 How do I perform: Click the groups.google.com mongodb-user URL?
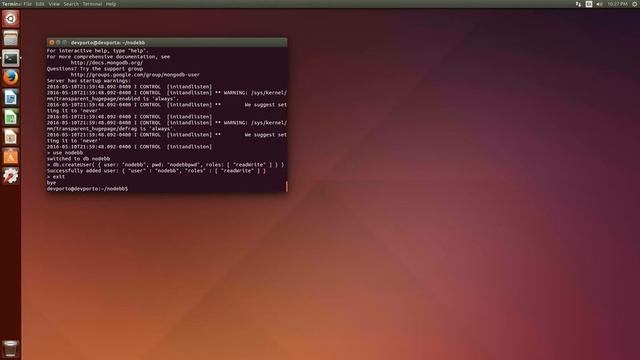click(135, 75)
